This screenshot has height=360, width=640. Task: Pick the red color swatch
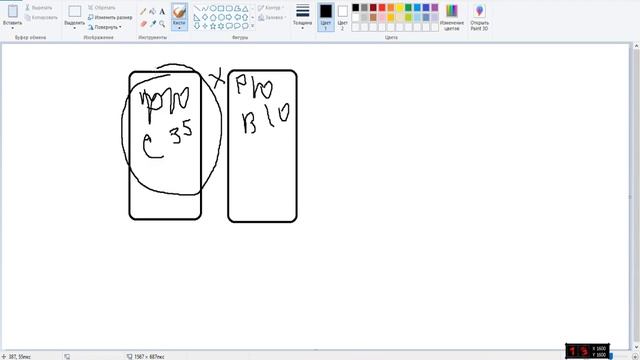coord(382,8)
